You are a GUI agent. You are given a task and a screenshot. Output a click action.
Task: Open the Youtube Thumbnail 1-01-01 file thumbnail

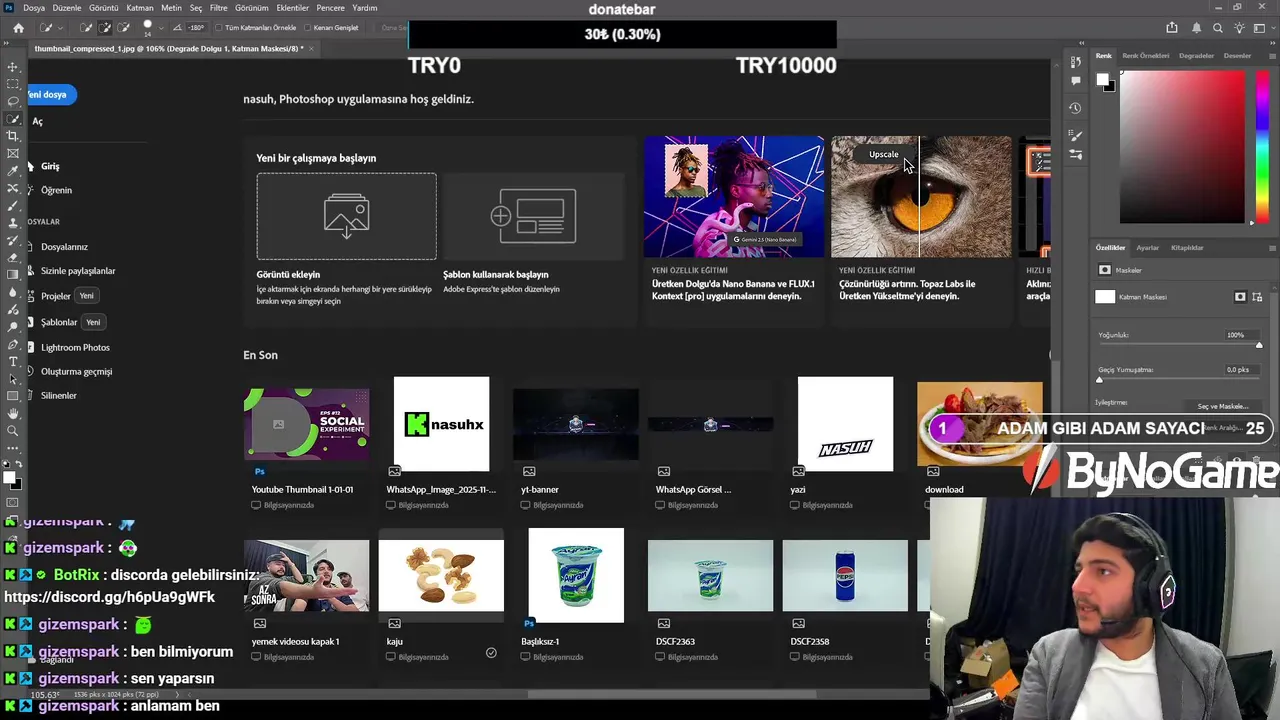point(306,424)
